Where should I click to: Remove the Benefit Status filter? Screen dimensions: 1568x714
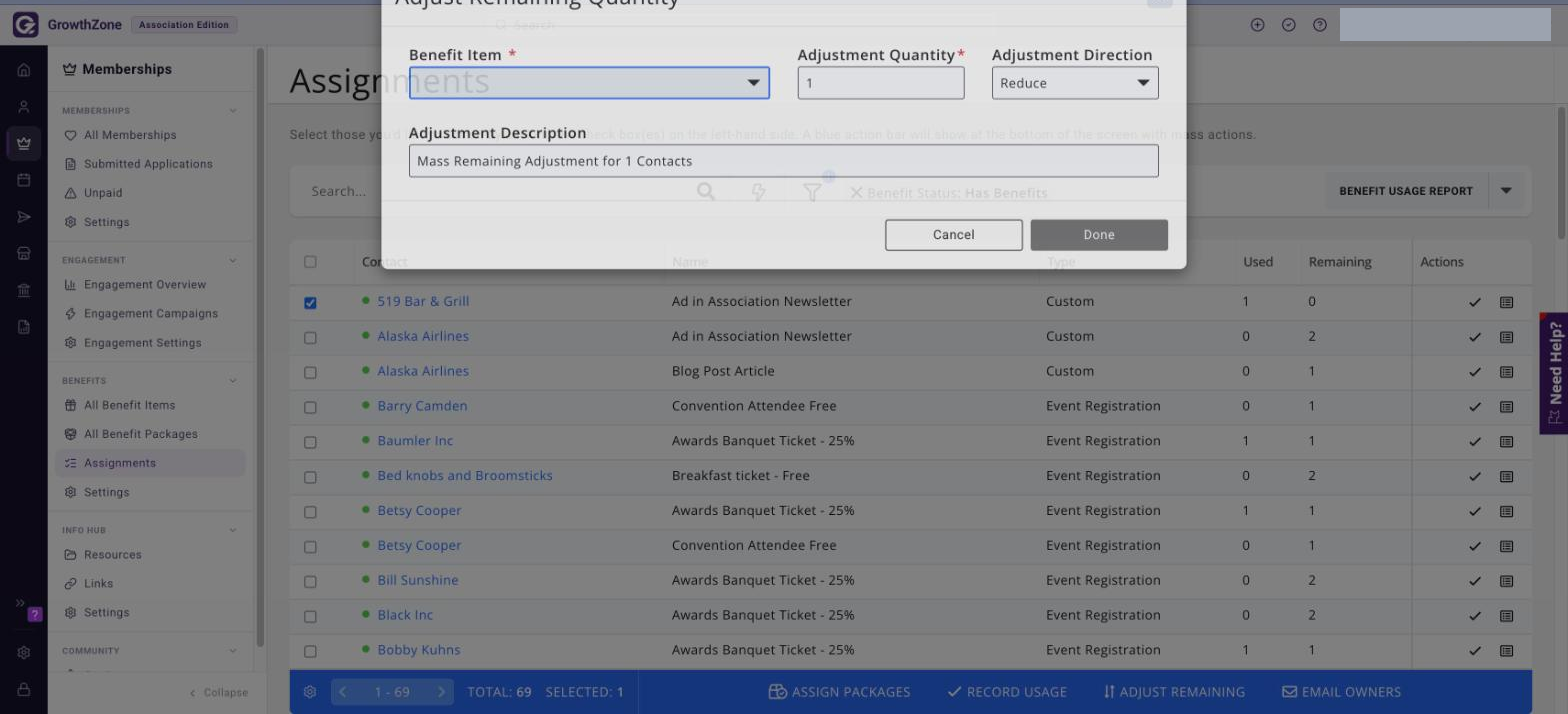(x=856, y=193)
